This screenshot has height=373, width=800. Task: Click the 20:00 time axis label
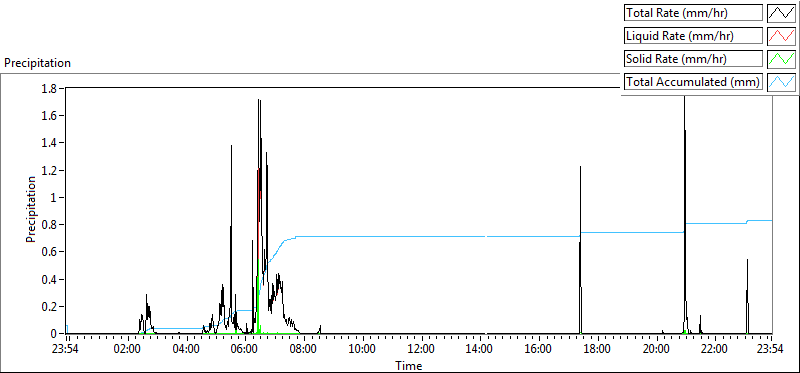point(656,350)
